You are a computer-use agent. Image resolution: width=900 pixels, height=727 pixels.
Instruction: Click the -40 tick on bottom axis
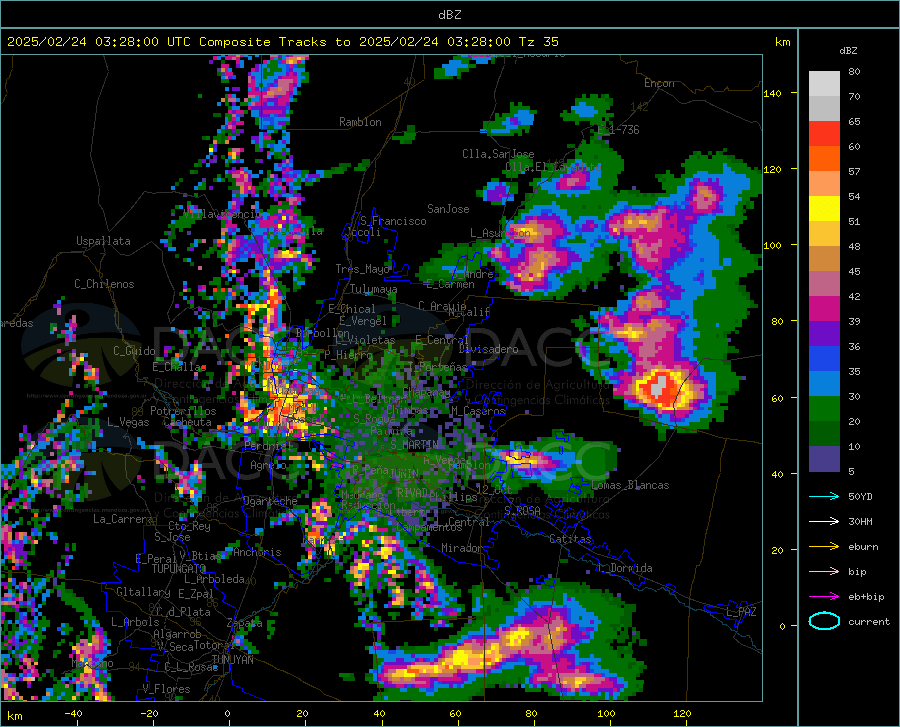coord(73,714)
